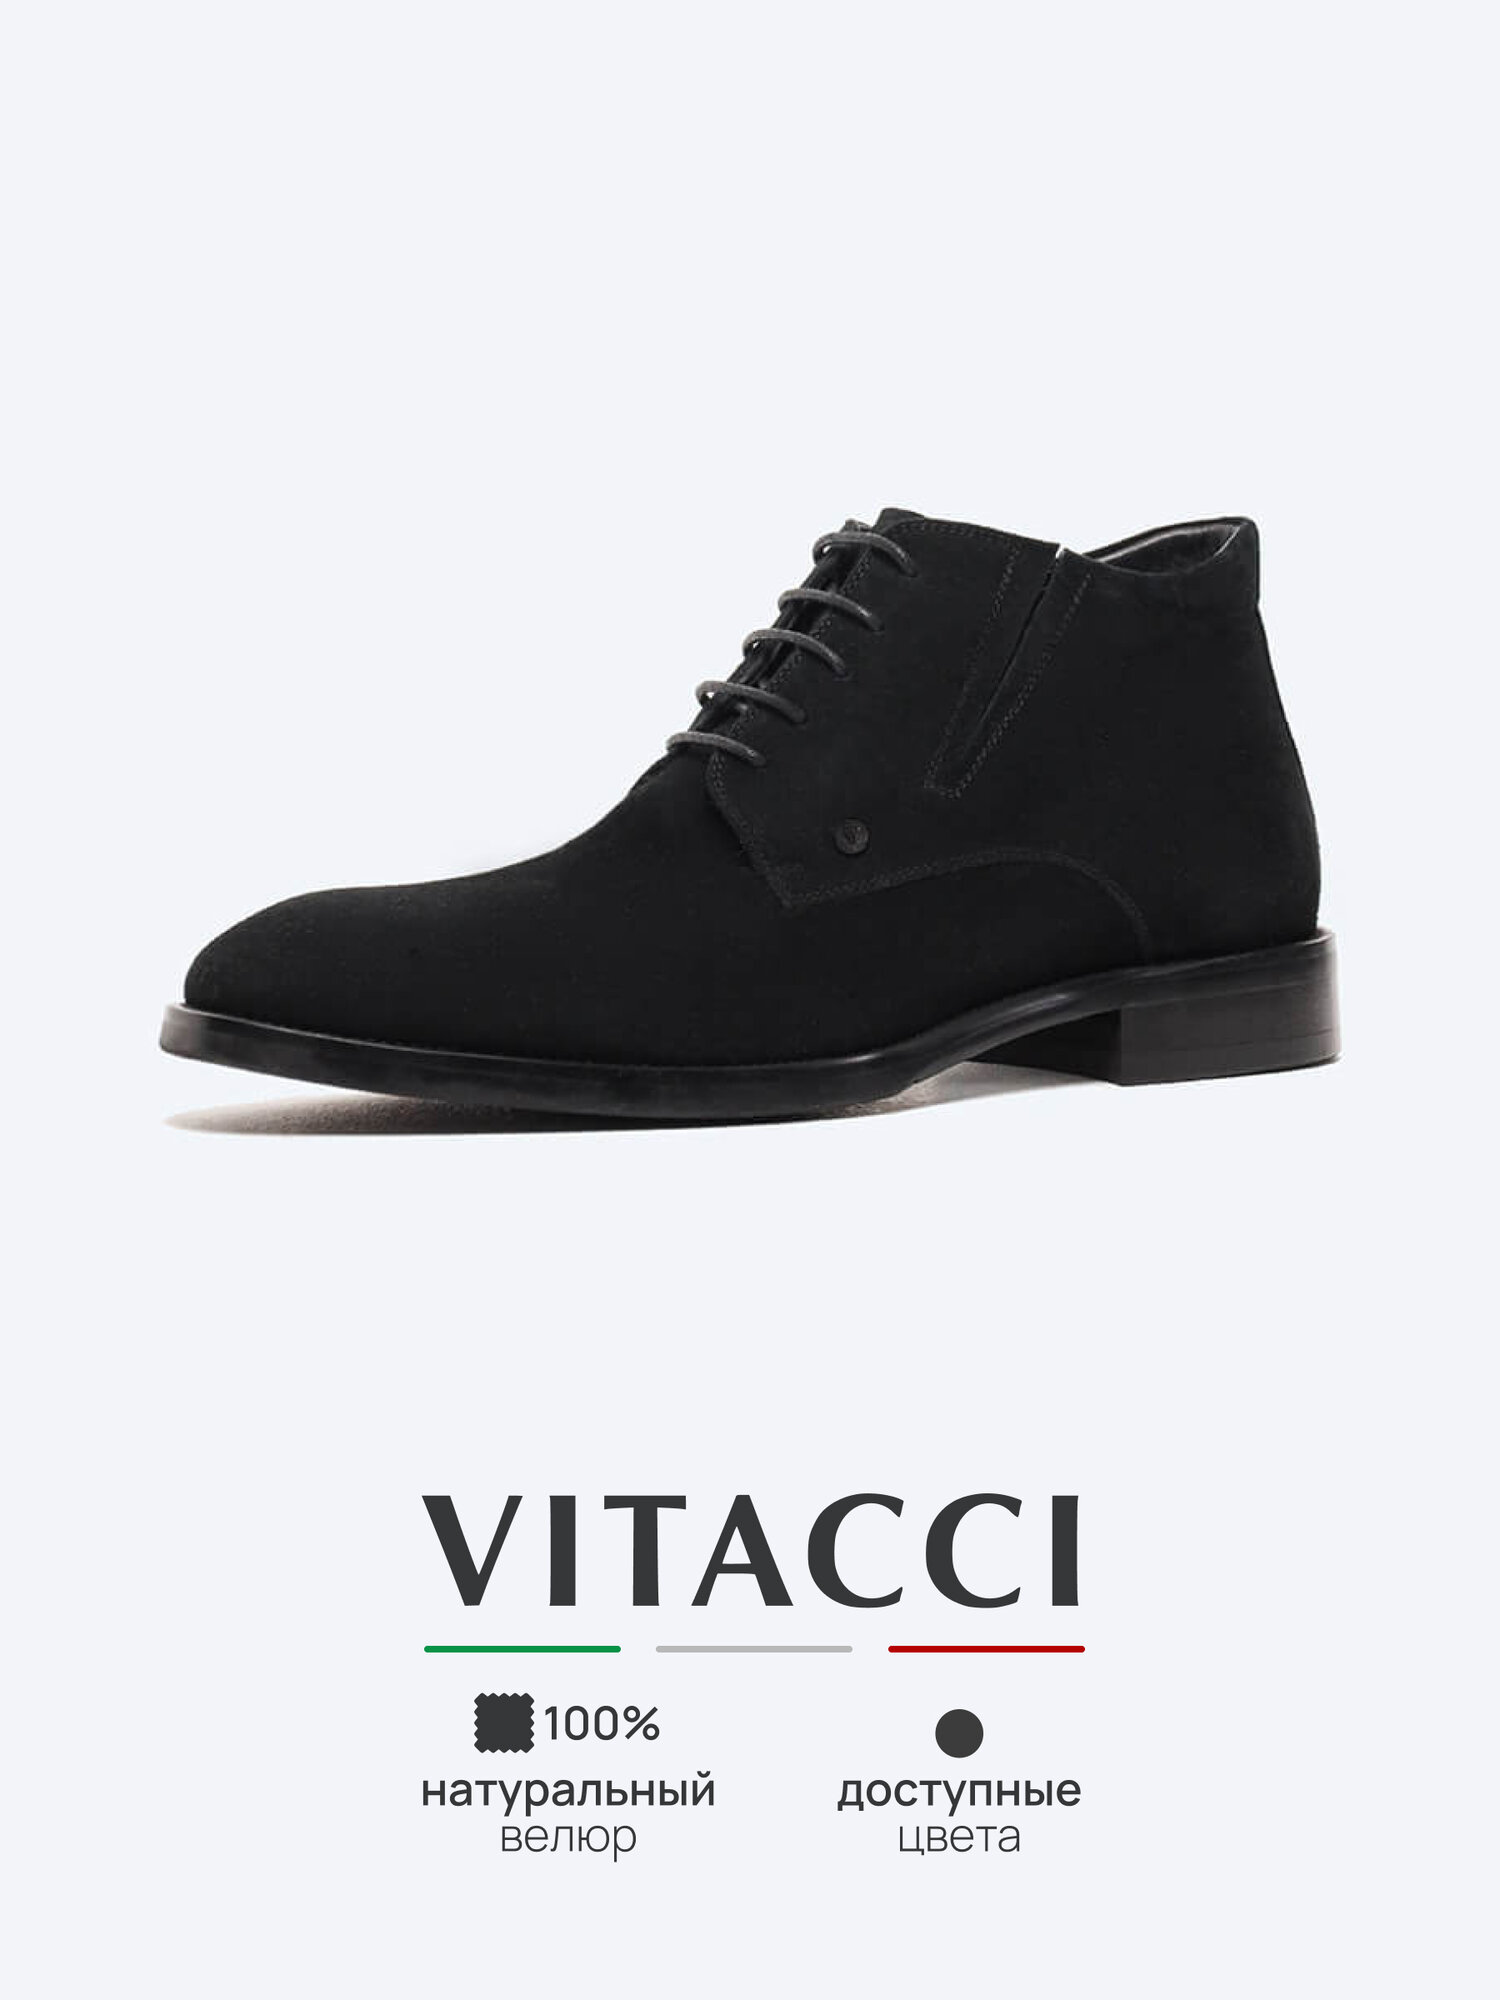Image resolution: width=1500 pixels, height=2000 pixels.
Task: Click the grey stripe under the logo
Action: (x=754, y=1649)
